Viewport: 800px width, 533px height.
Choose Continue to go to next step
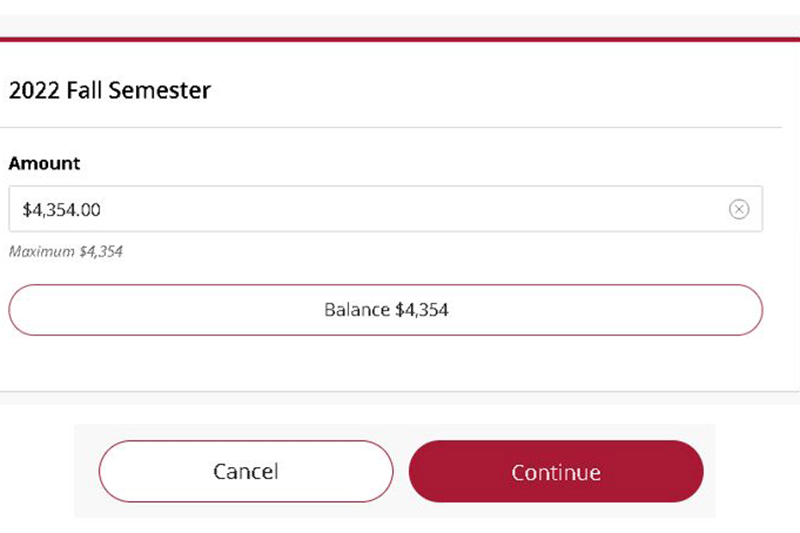tap(556, 471)
